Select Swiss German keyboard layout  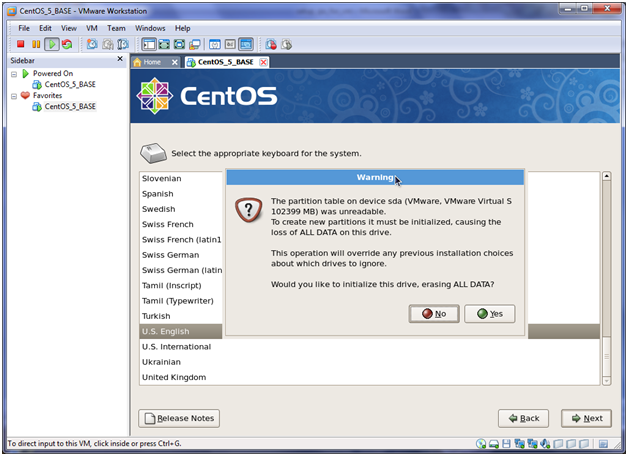coord(170,255)
